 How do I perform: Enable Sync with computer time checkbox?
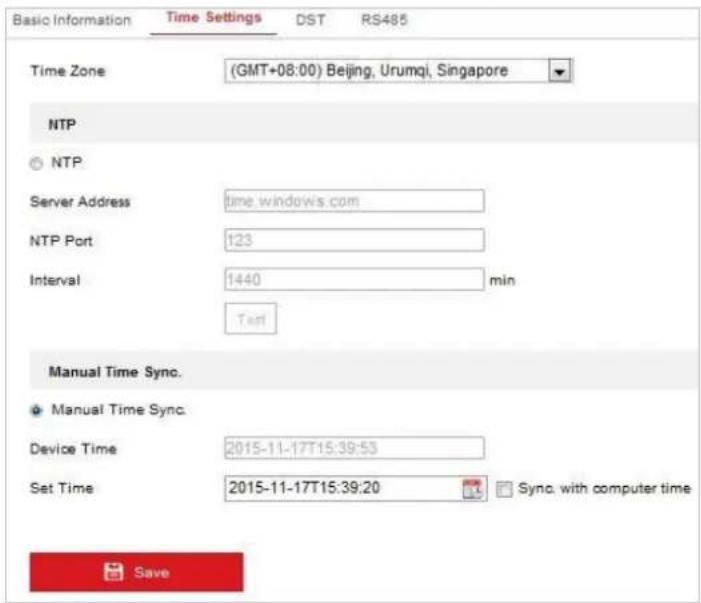point(504,489)
